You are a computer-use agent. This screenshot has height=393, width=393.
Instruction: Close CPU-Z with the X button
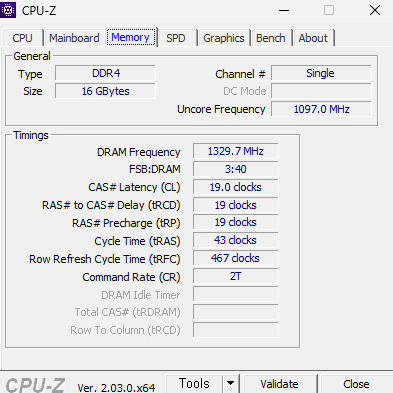(375, 10)
